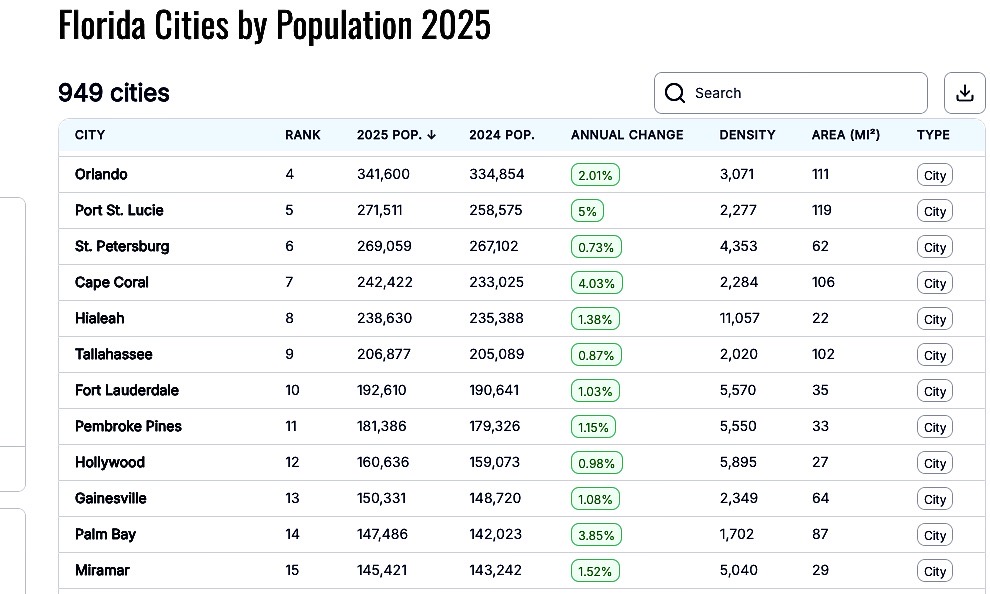Click the Area (mi²) column header
The width and height of the screenshot is (990, 594).
846,135
